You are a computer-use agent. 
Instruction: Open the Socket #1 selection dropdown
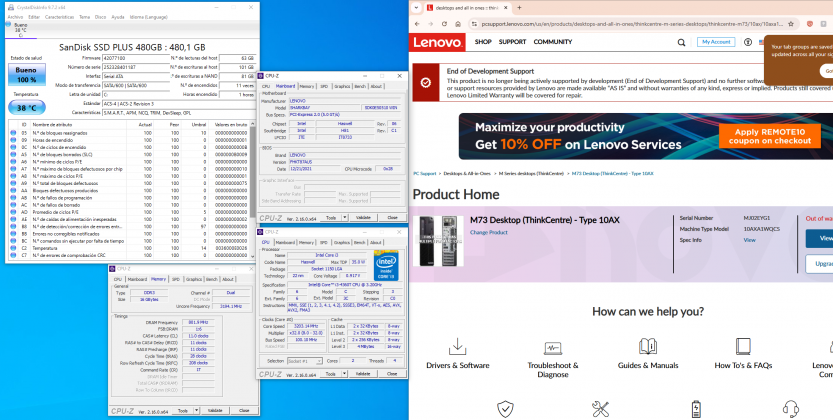[x=304, y=361]
